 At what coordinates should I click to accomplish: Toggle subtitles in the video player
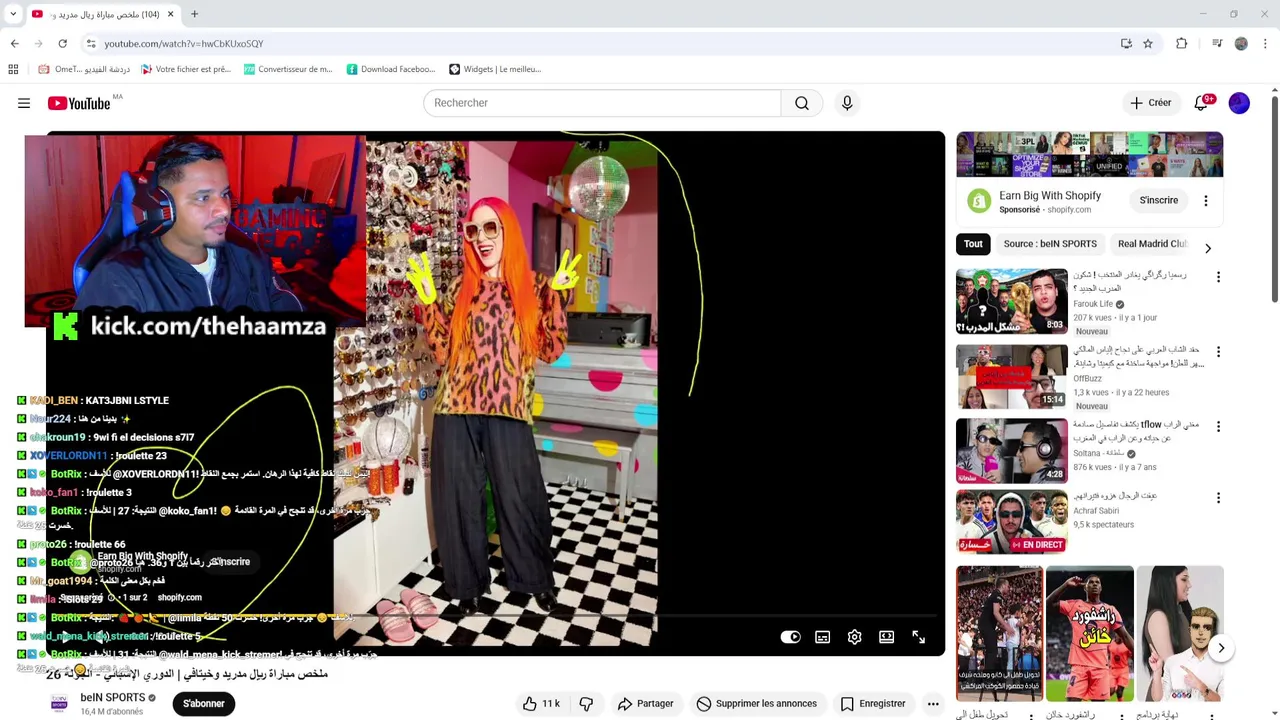(x=822, y=637)
